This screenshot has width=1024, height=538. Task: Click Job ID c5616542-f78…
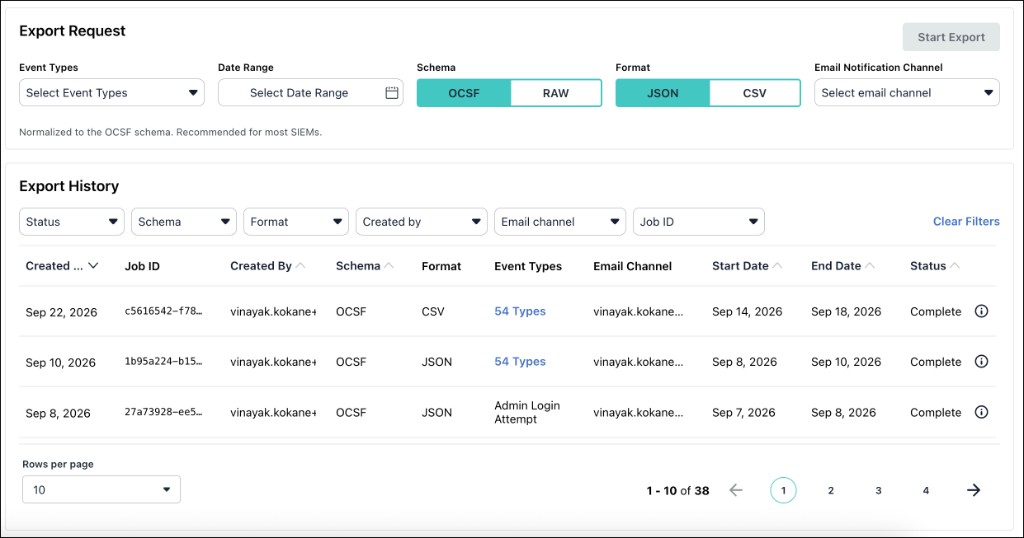(163, 311)
